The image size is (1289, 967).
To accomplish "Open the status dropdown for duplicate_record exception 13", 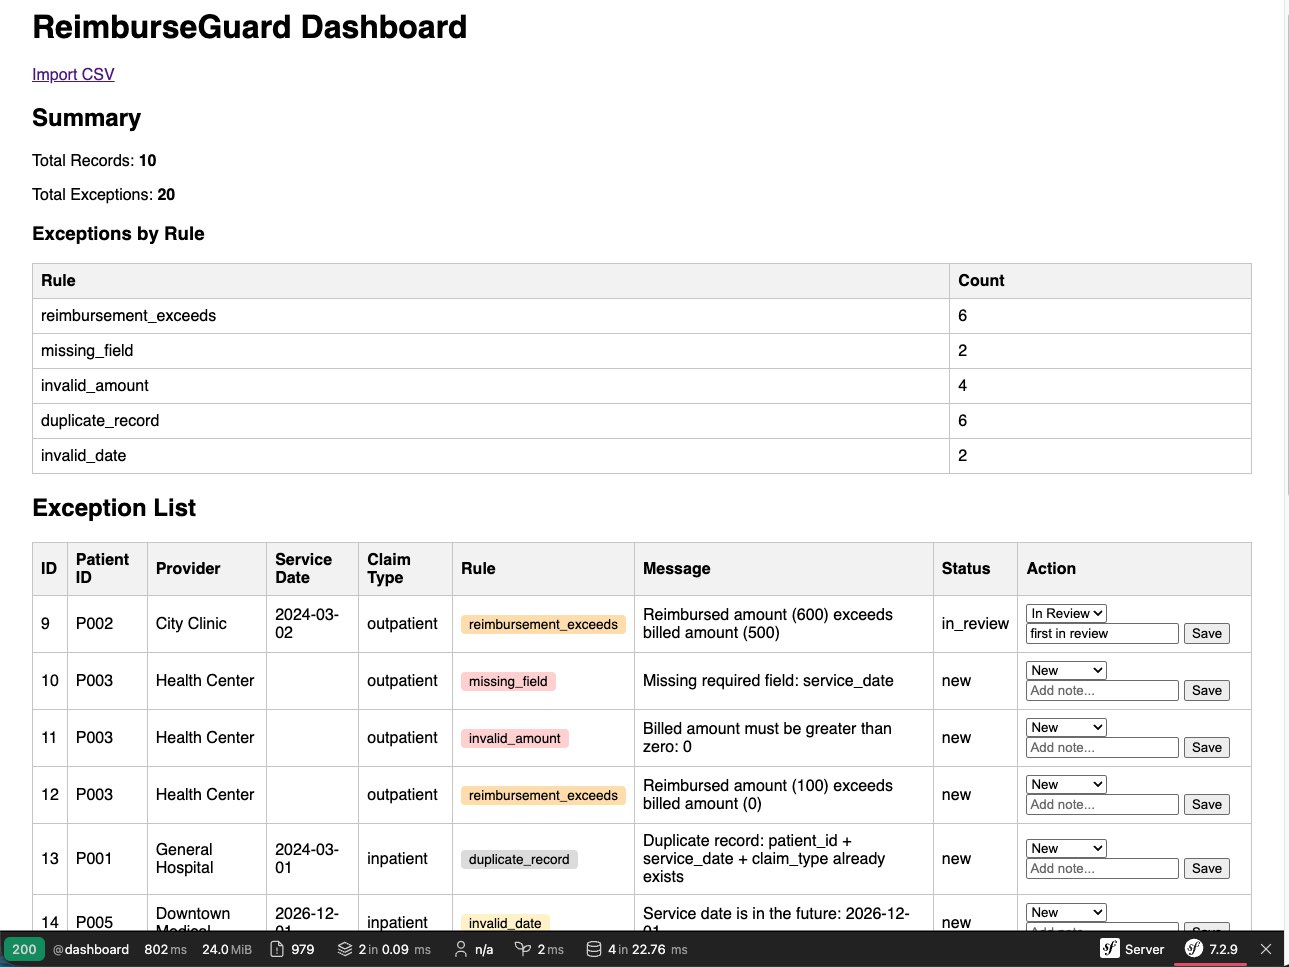I will [x=1065, y=848].
